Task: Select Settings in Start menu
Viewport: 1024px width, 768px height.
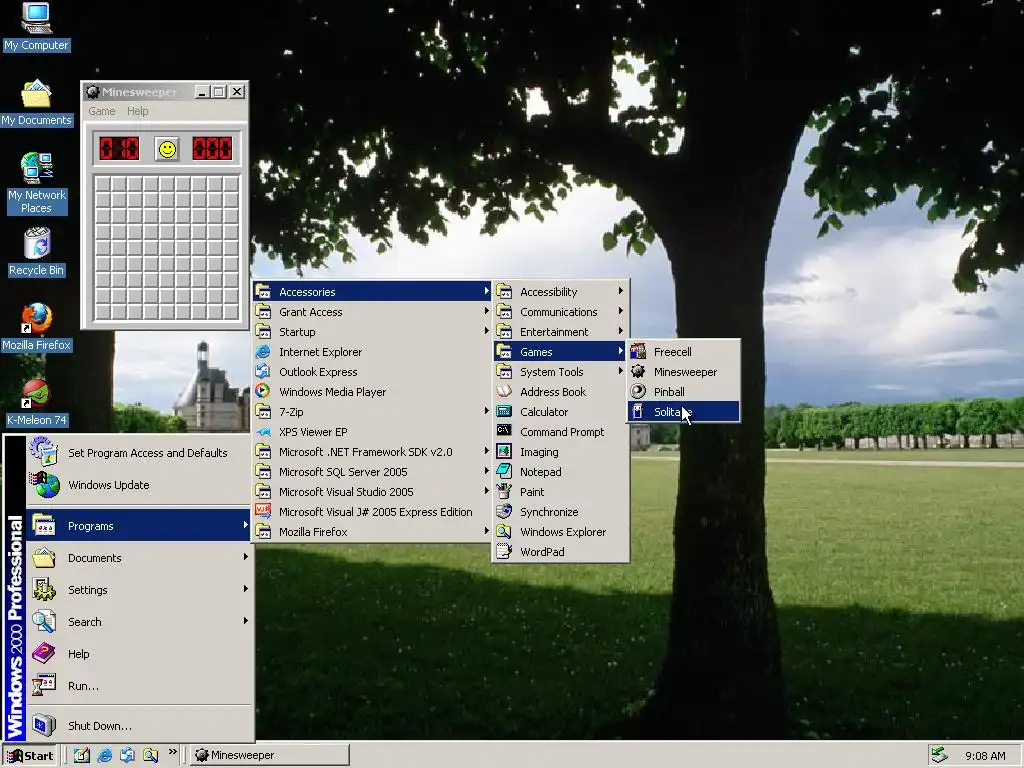Action: click(x=139, y=590)
